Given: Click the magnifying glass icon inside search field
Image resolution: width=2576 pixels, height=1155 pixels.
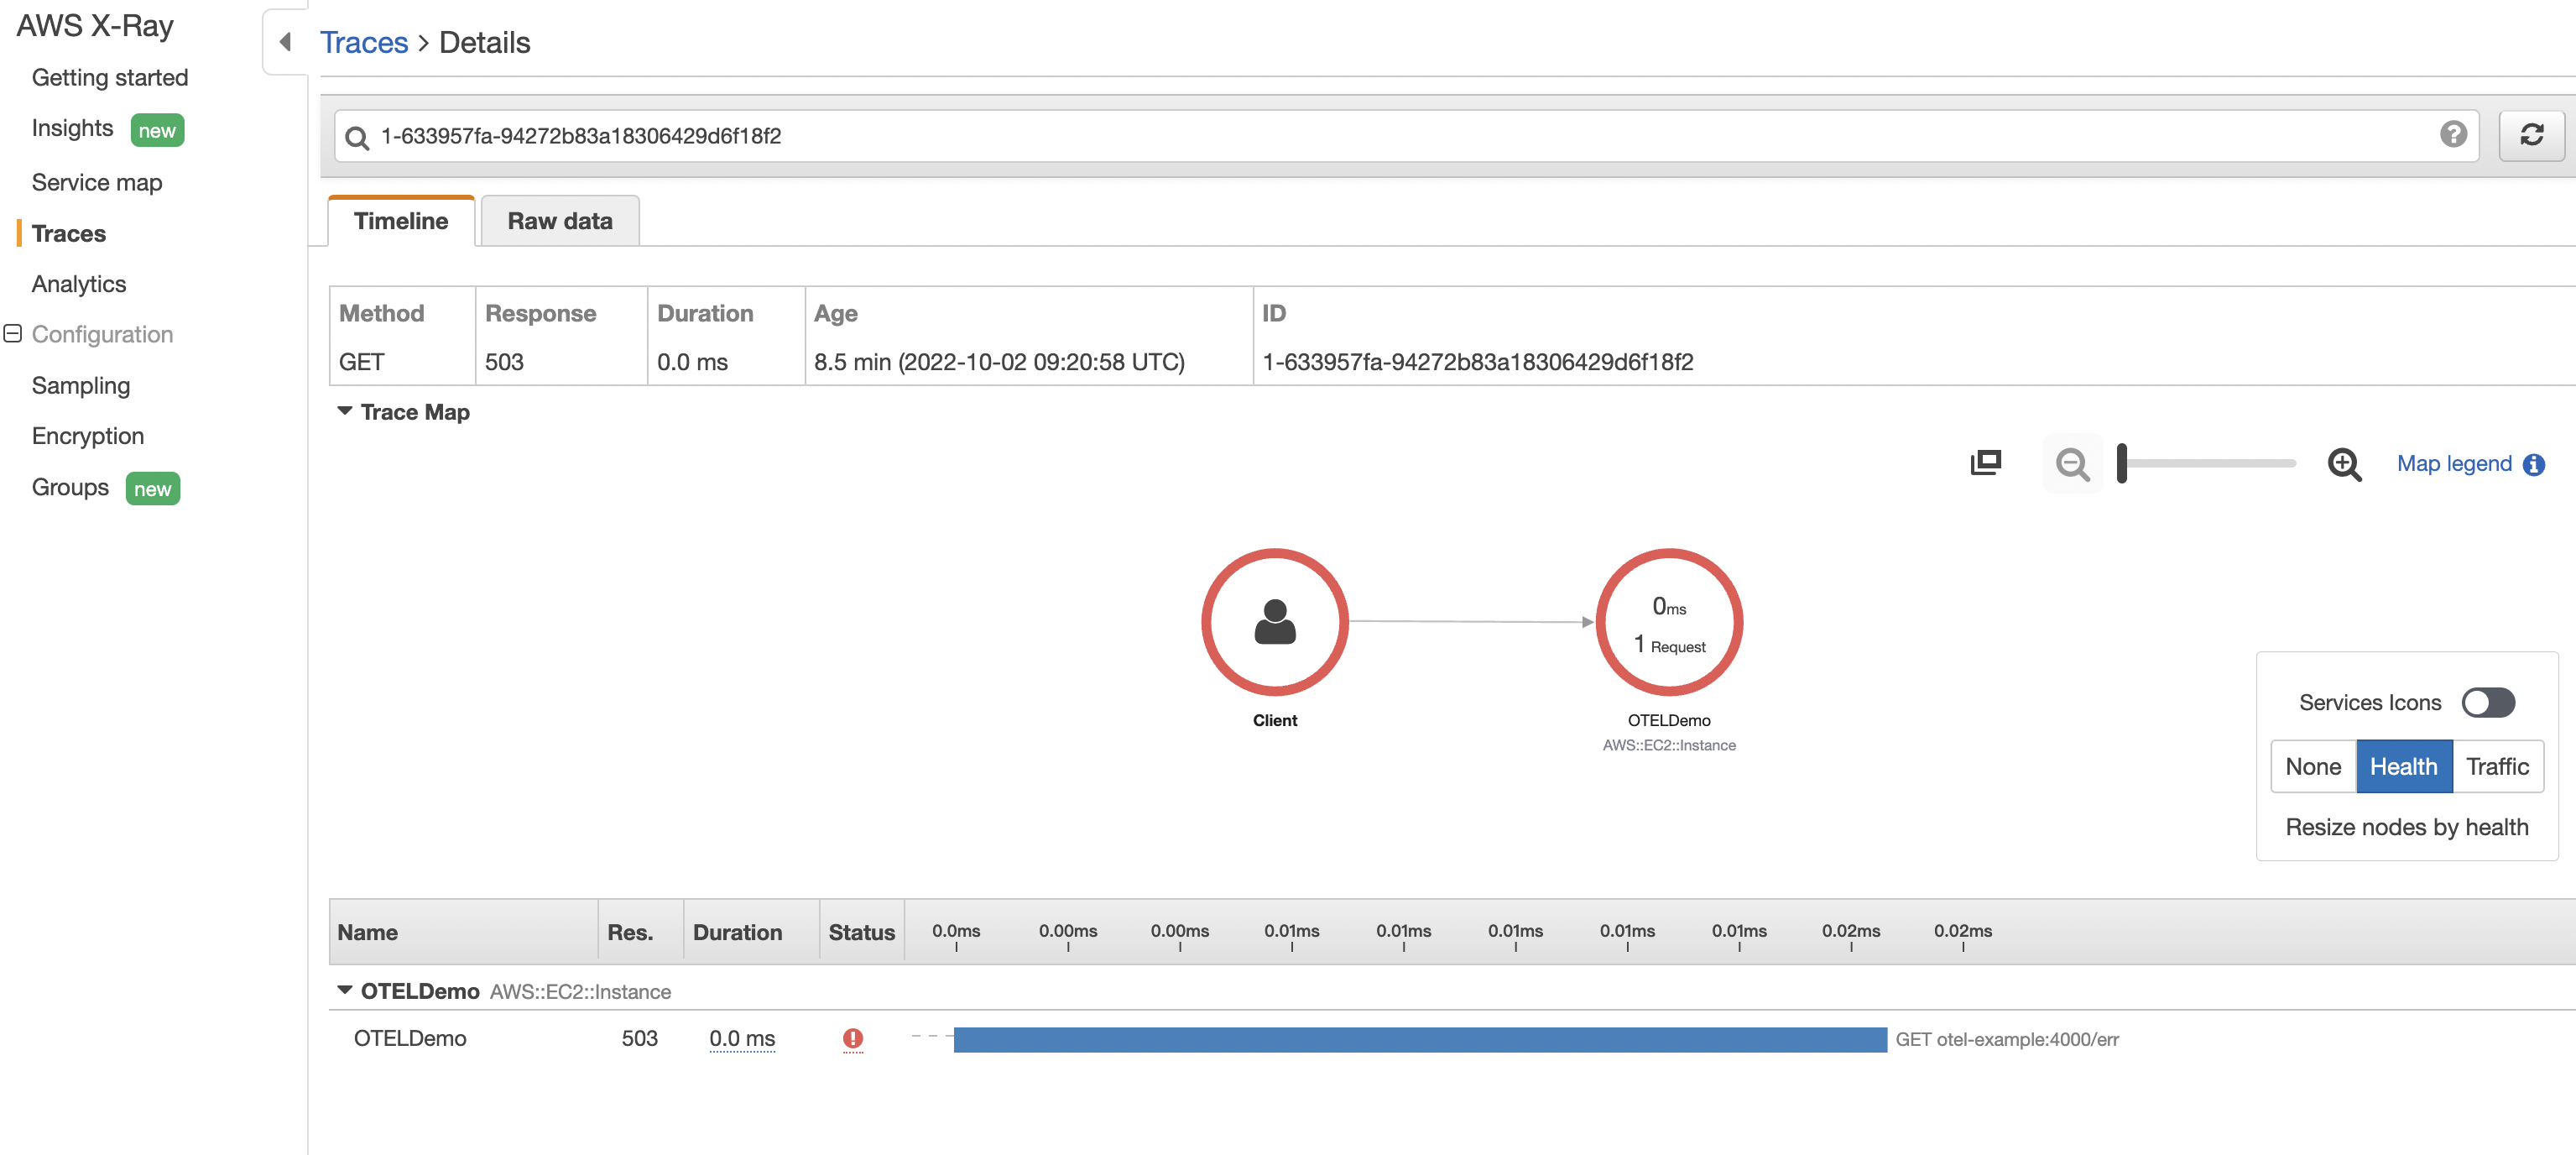Looking at the screenshot, I should (357, 137).
